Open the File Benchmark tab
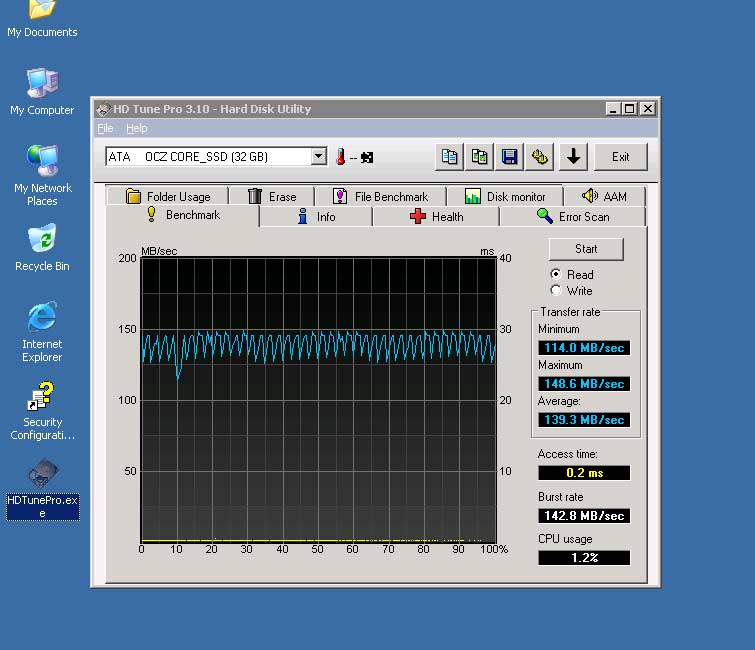The image size is (755, 650). 380,197
